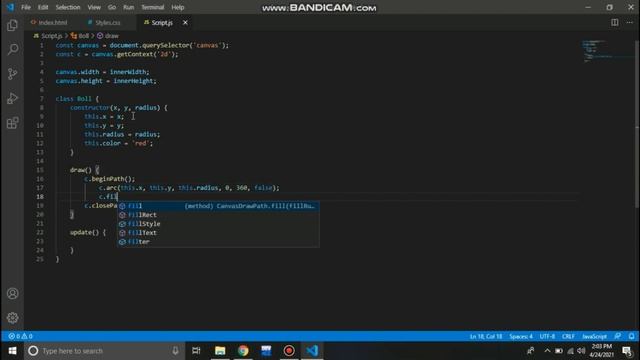The width and height of the screenshot is (640, 360).
Task: Open the Help menu
Action: 178,7
